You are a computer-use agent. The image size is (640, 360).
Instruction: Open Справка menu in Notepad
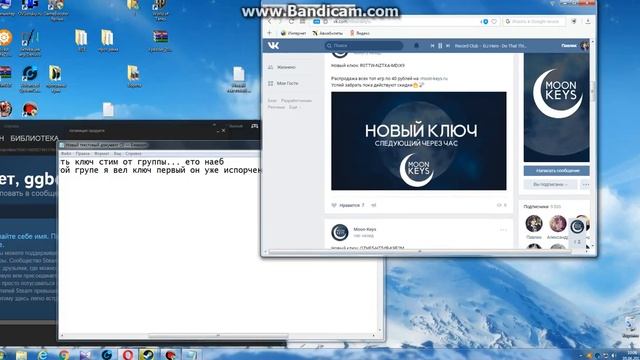pyautogui.click(x=133, y=154)
